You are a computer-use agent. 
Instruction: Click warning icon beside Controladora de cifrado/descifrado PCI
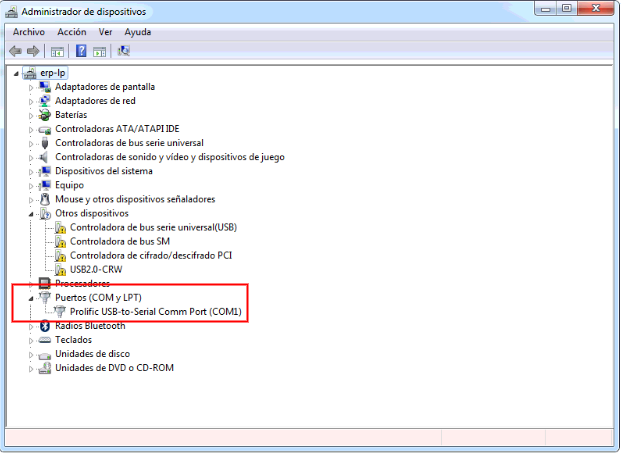point(60,256)
